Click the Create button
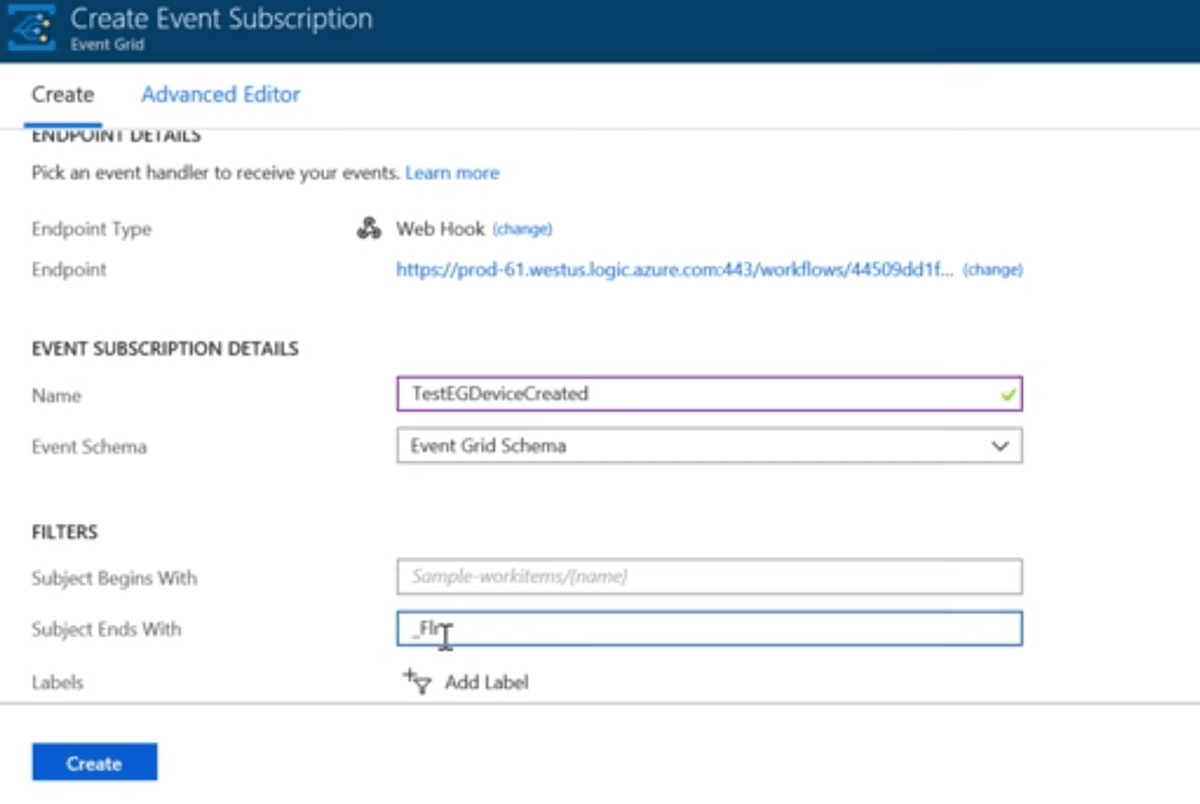This screenshot has height=804, width=1200. (95, 763)
